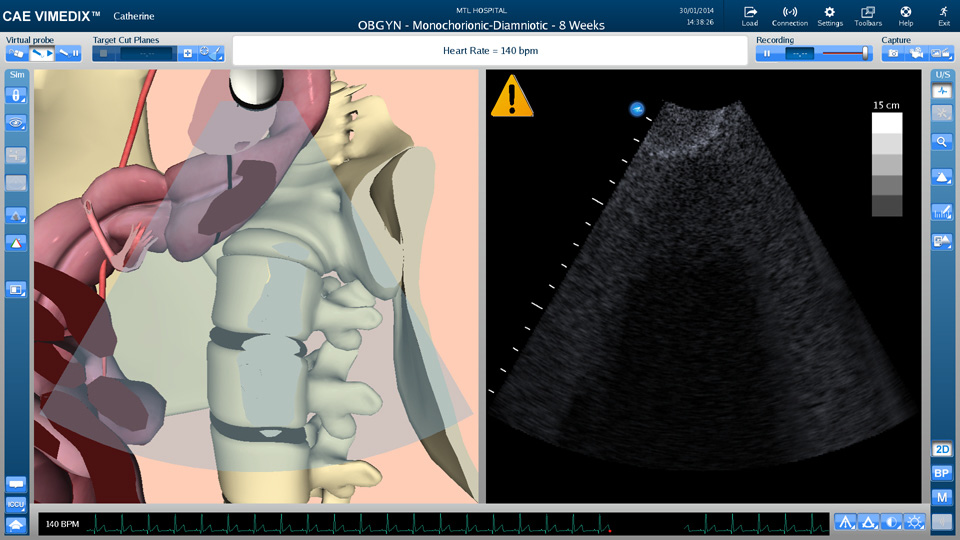Switch to 2D imaging mode
960x540 pixels.
point(942,449)
